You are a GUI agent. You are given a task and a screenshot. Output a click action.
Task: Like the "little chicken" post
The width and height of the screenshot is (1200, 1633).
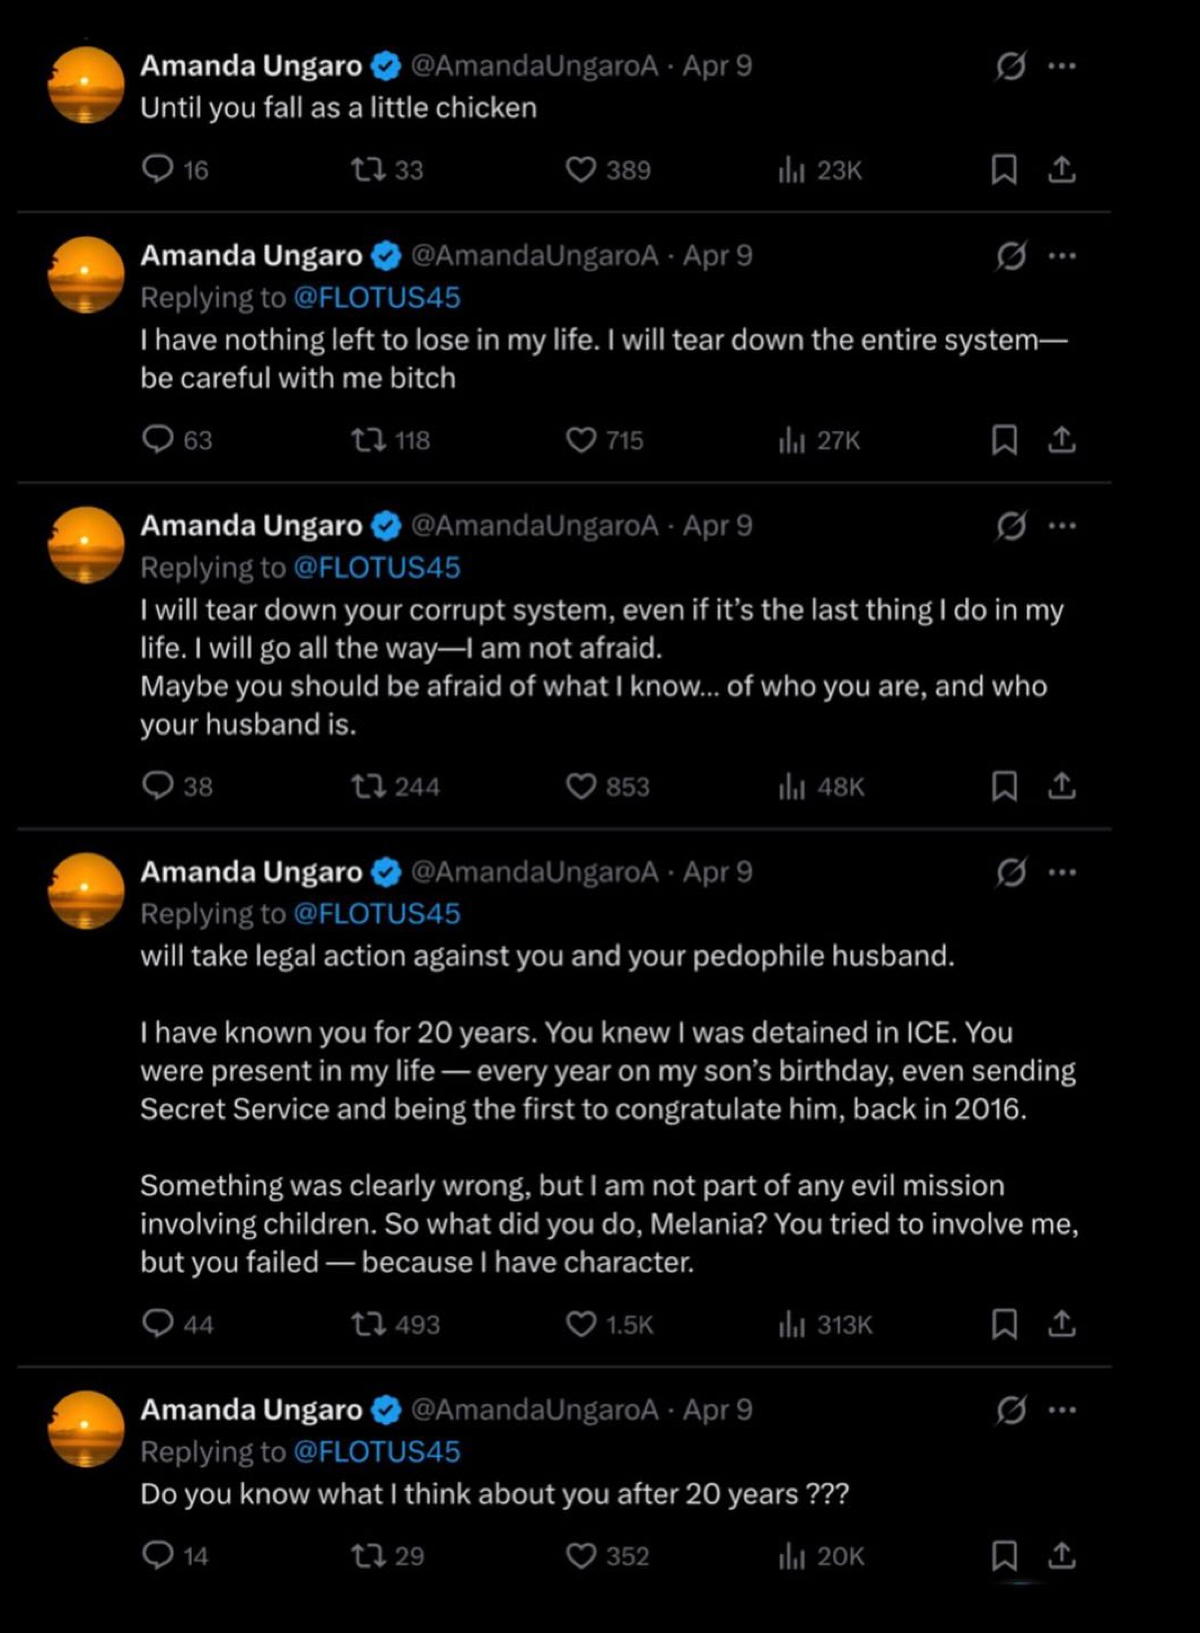[581, 170]
